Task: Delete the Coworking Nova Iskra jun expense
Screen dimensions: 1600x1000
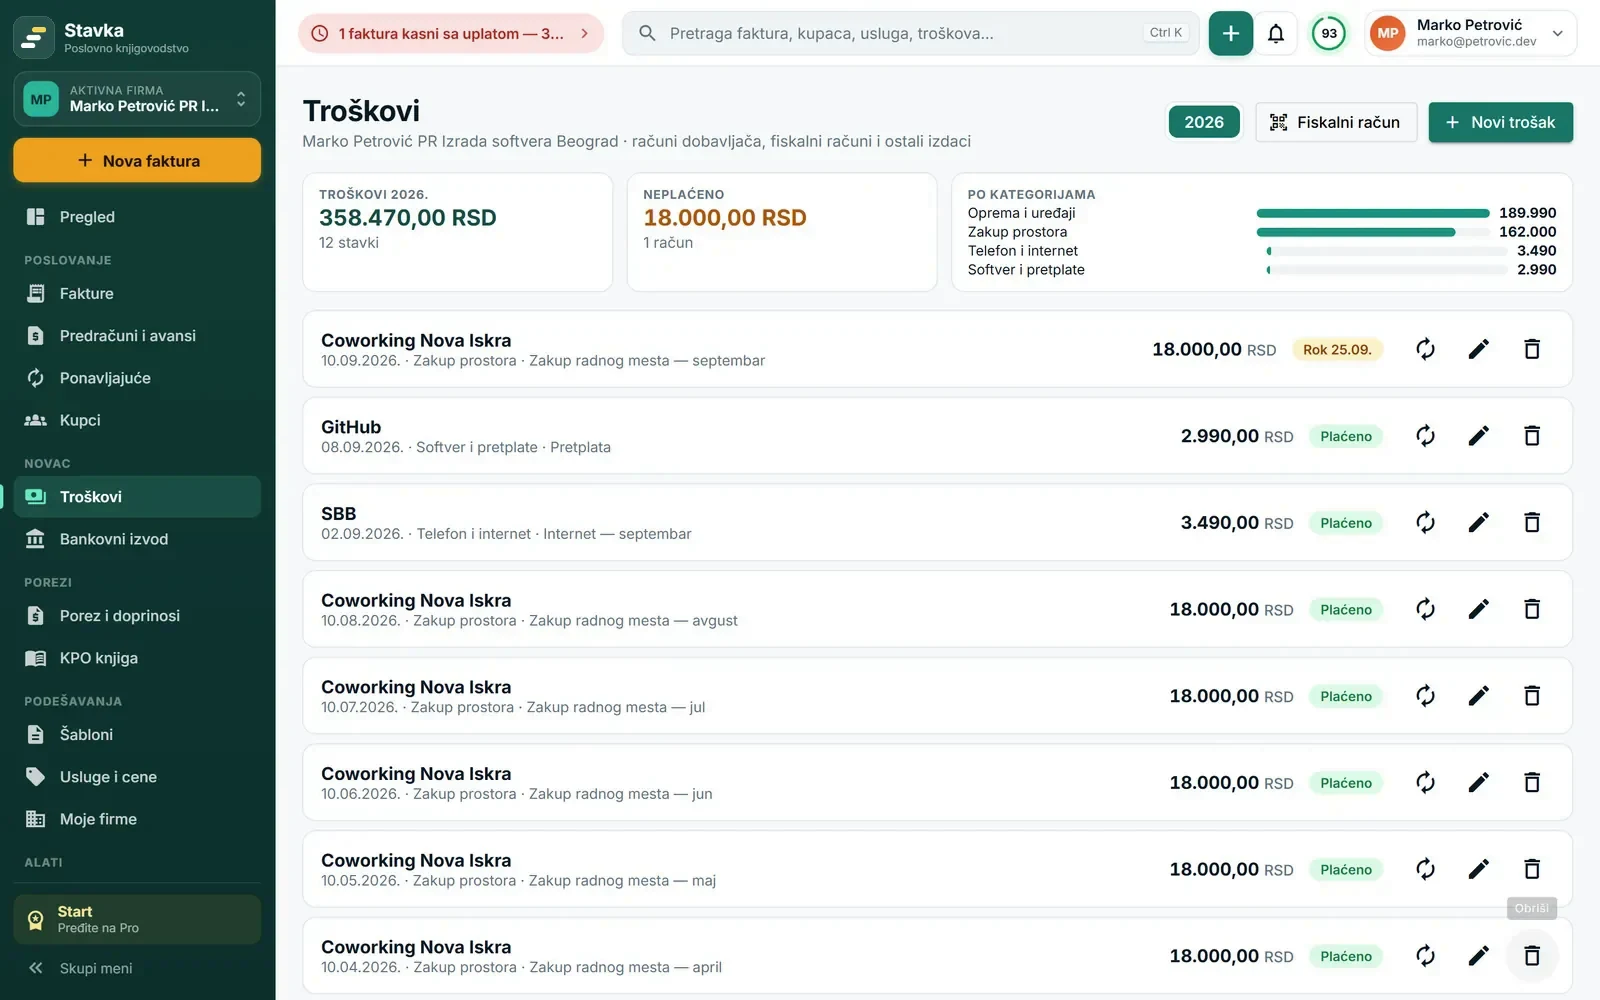Action: 1531,782
